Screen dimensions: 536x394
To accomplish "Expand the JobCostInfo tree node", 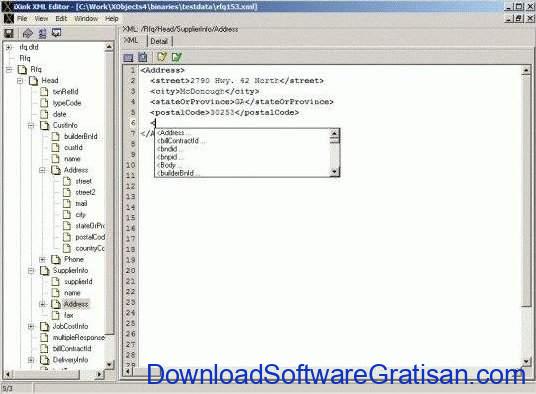I will tap(31, 326).
